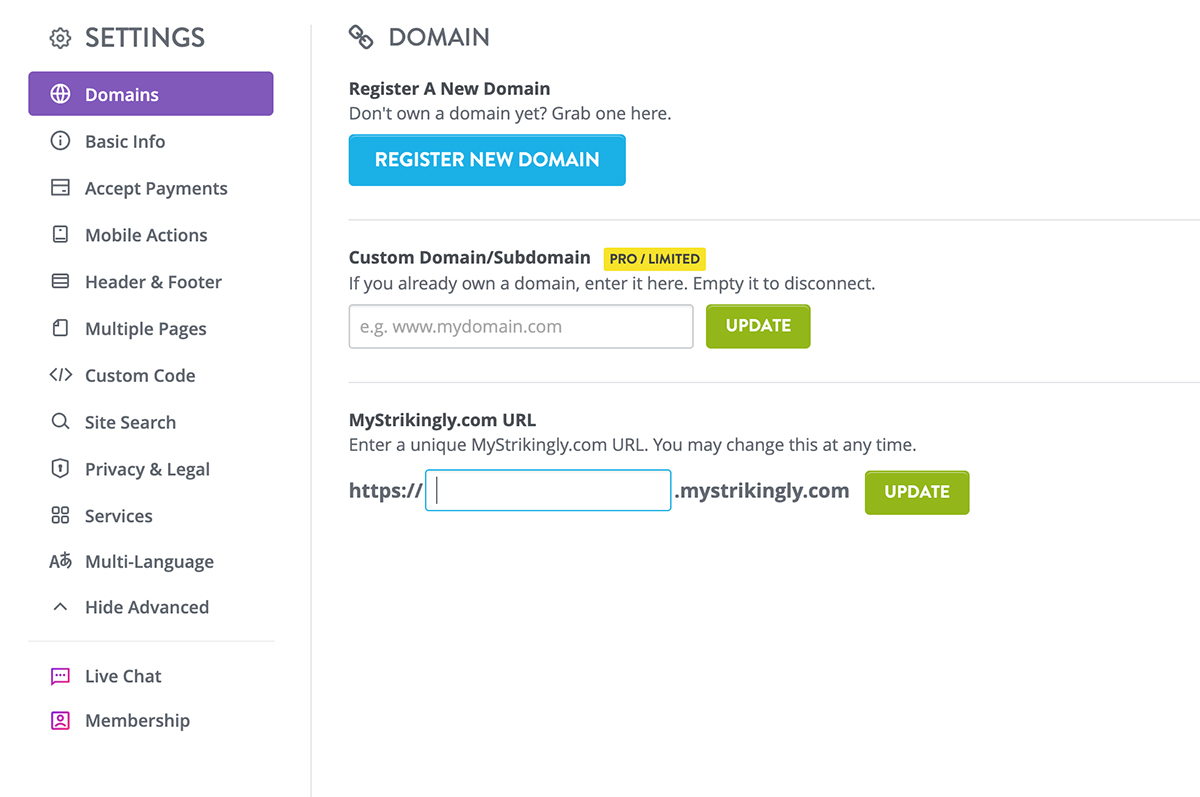The height and width of the screenshot is (797, 1200).
Task: Click the settings gear icon
Action: pyautogui.click(x=60, y=37)
